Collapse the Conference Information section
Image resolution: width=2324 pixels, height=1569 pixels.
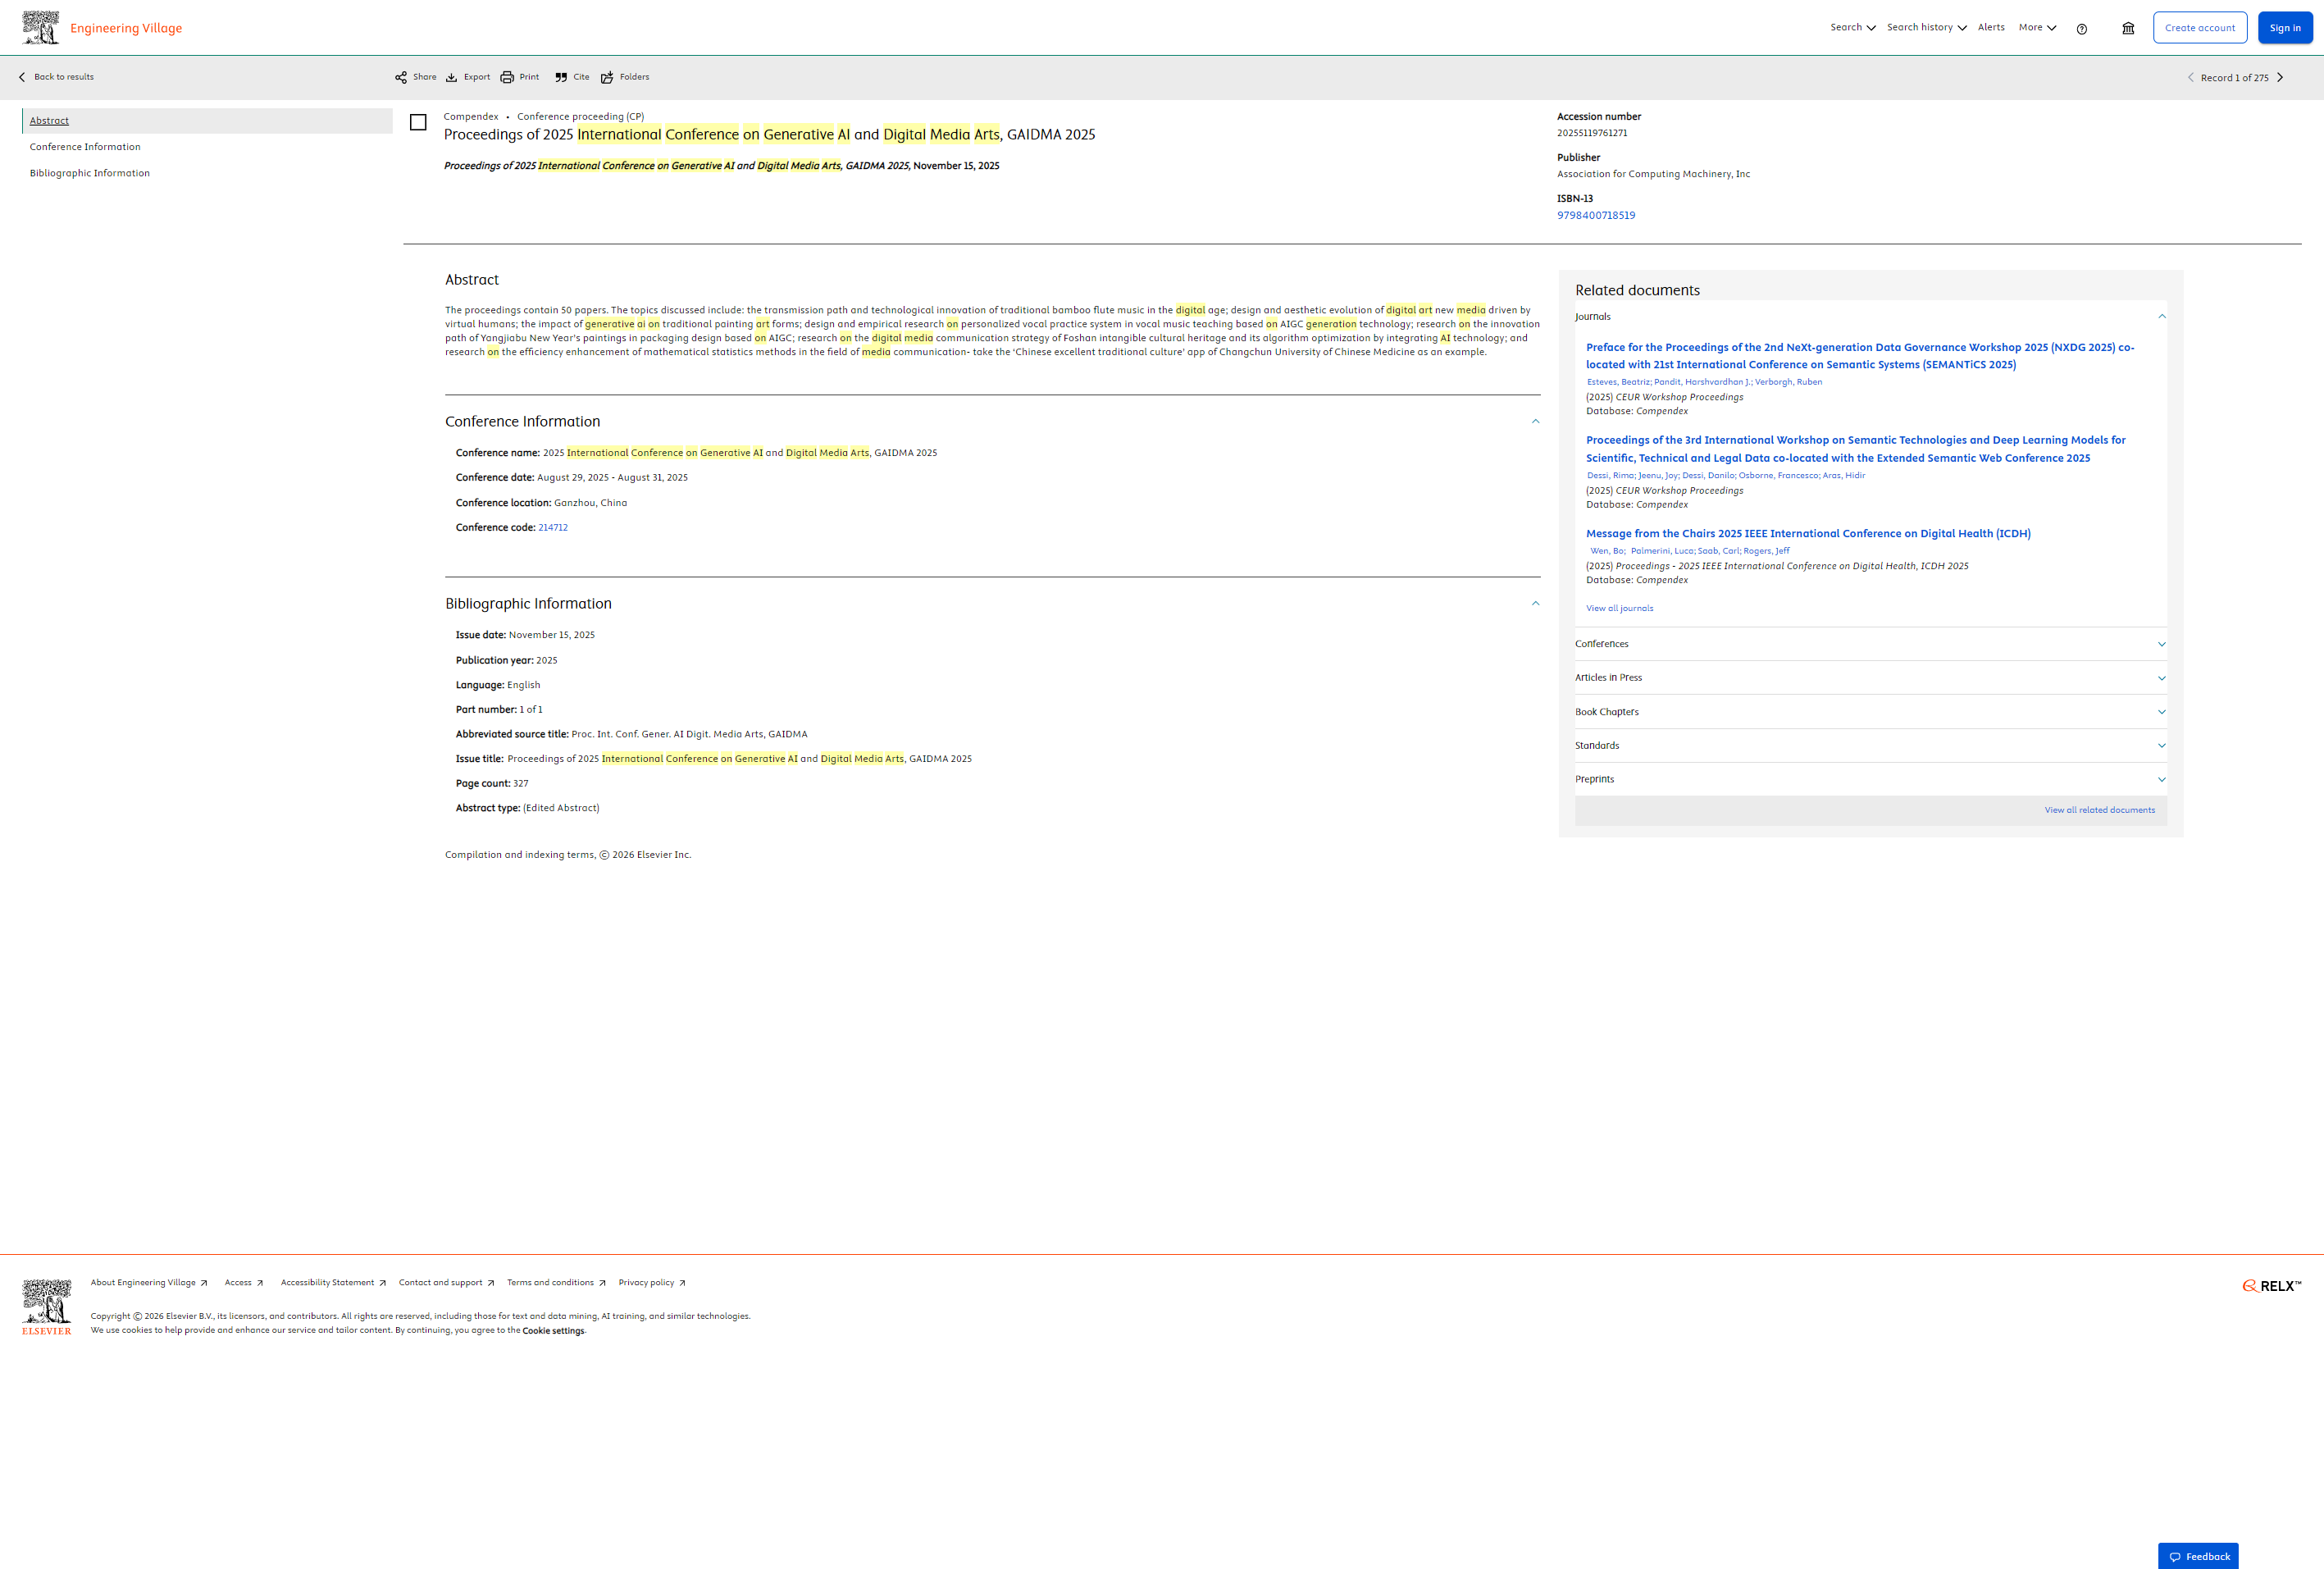tap(1536, 421)
